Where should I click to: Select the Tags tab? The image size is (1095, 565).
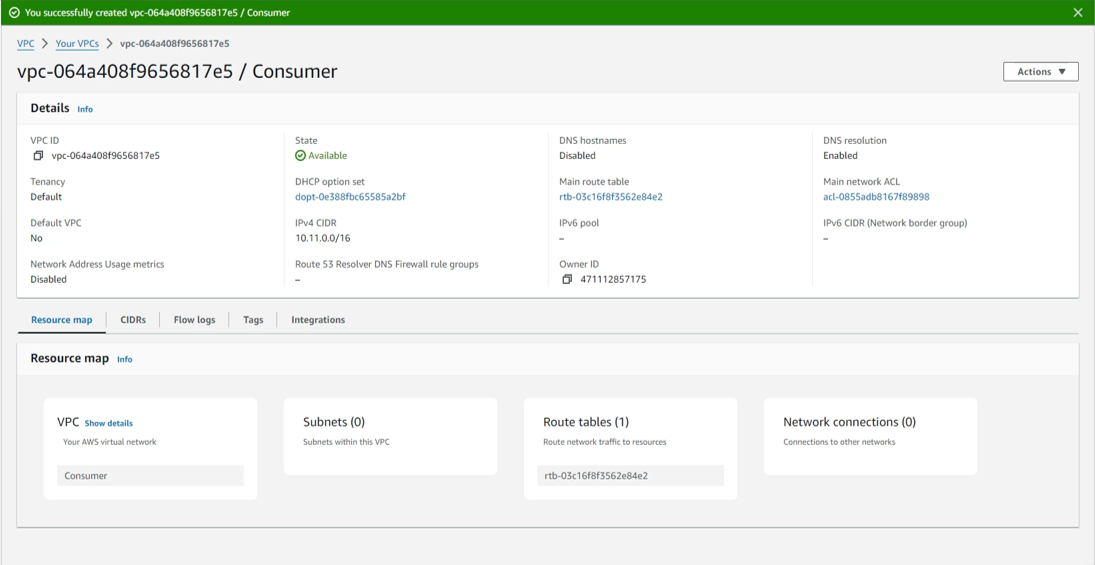[x=253, y=320]
